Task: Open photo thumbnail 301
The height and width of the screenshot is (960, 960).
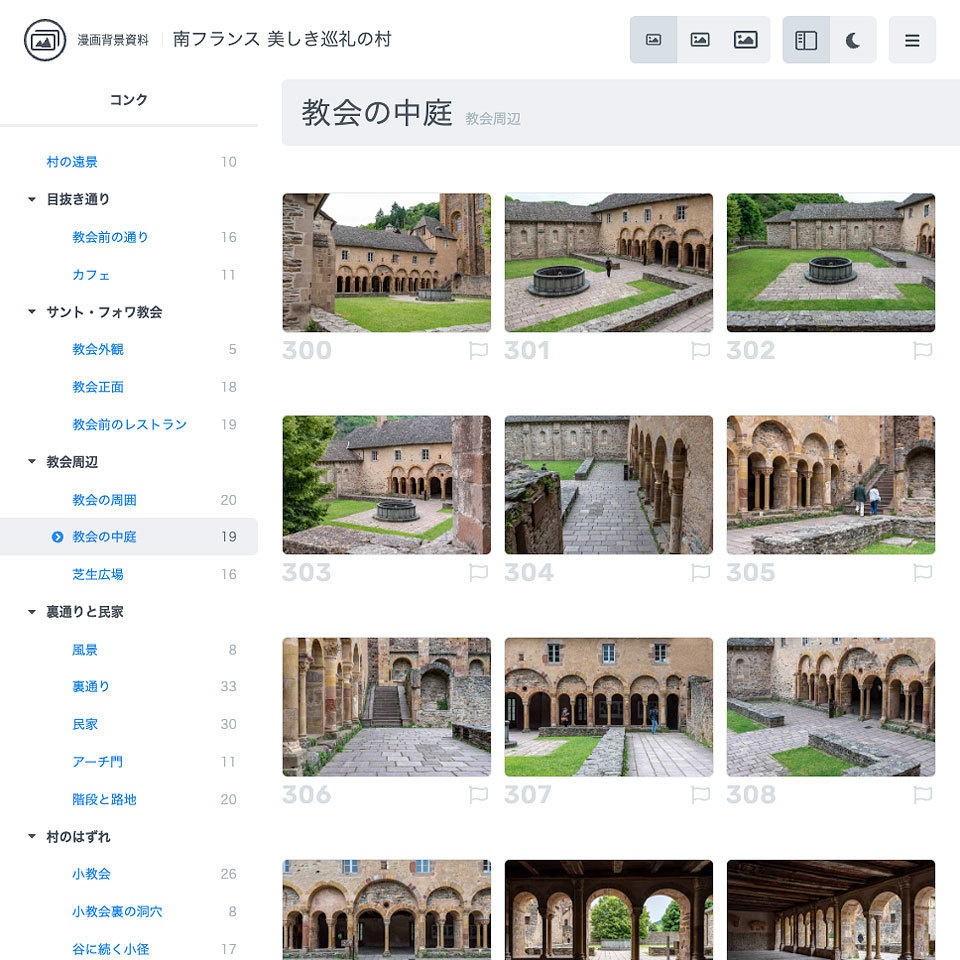Action: [x=609, y=263]
